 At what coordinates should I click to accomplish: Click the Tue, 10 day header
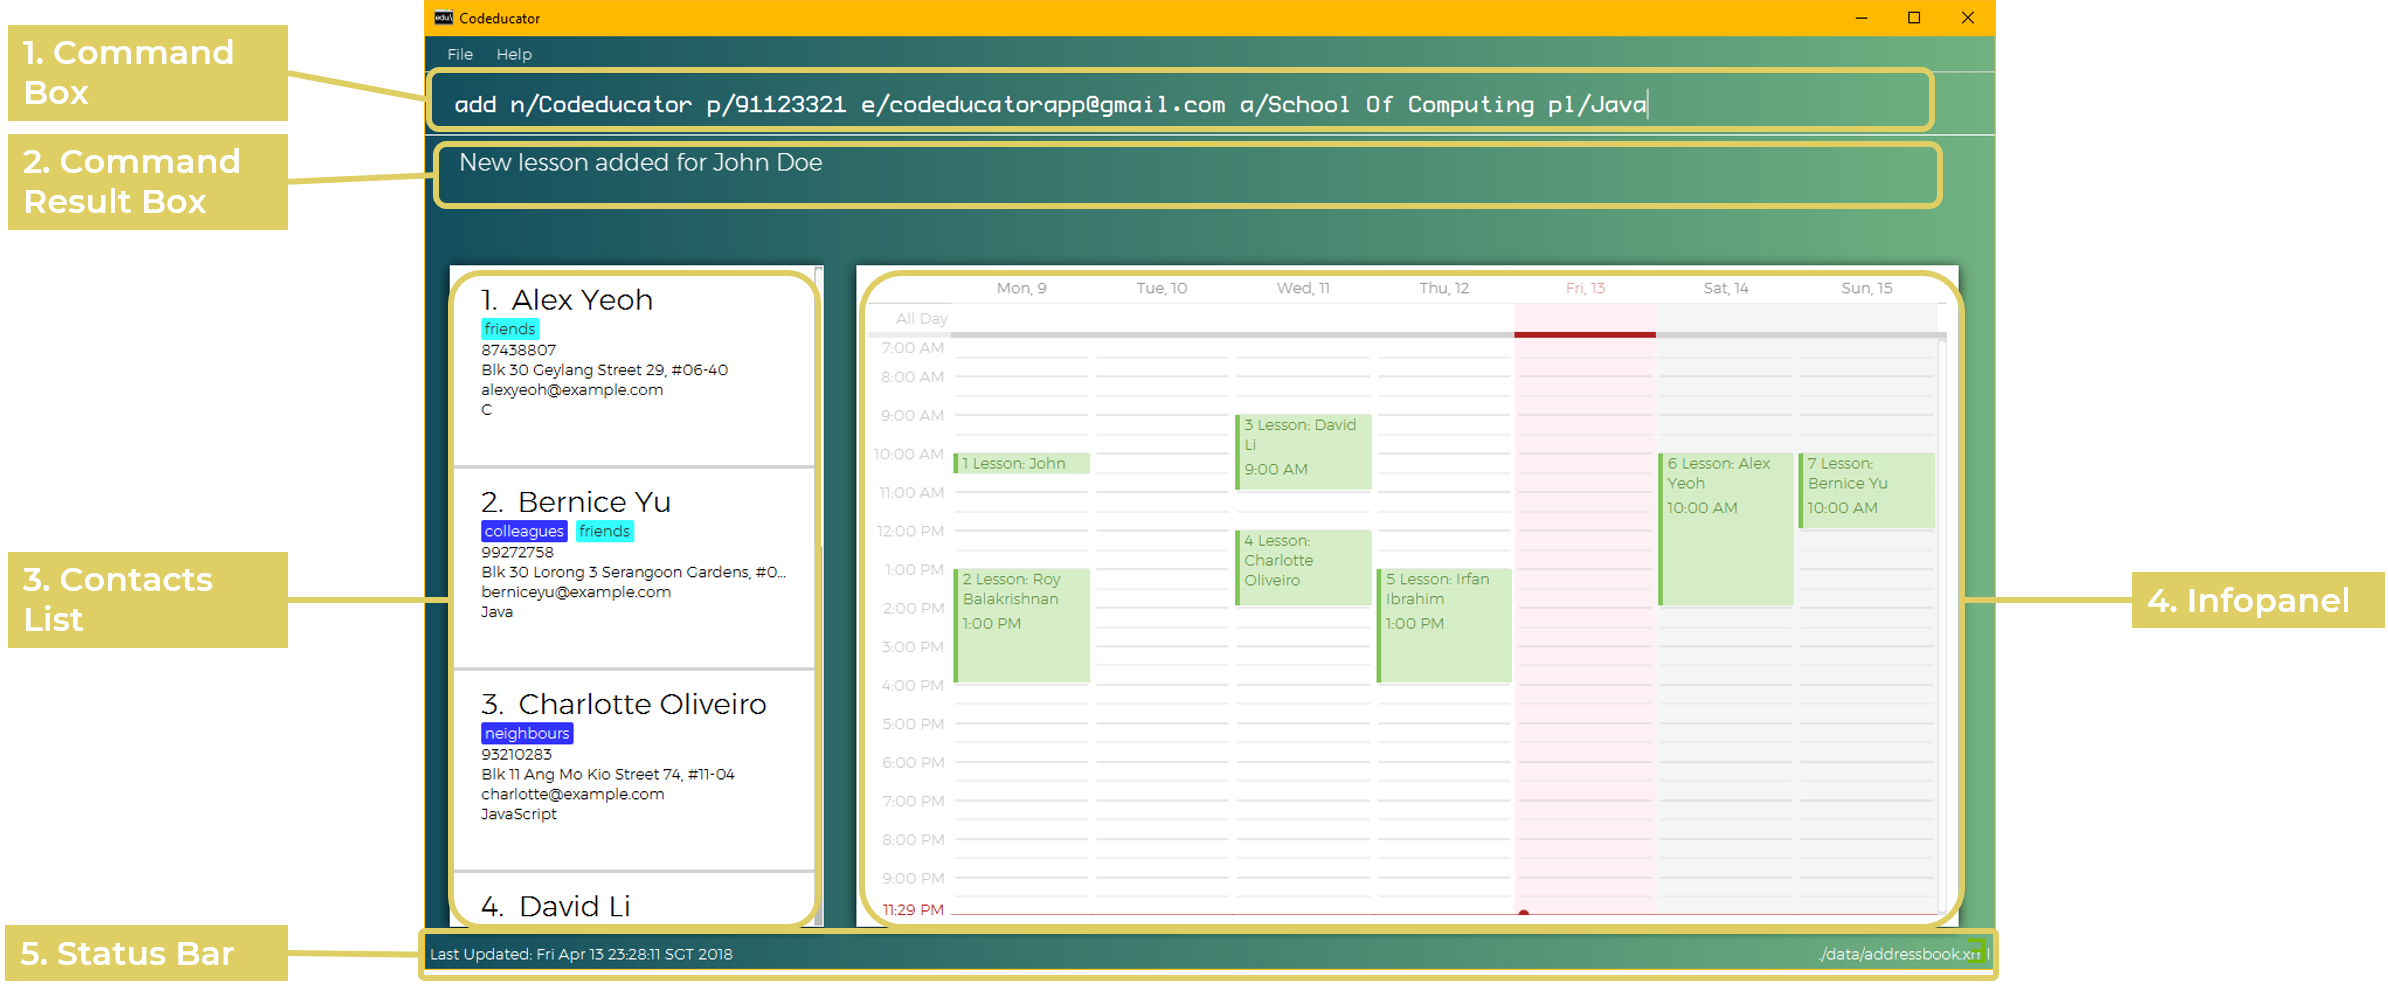[x=1161, y=288]
